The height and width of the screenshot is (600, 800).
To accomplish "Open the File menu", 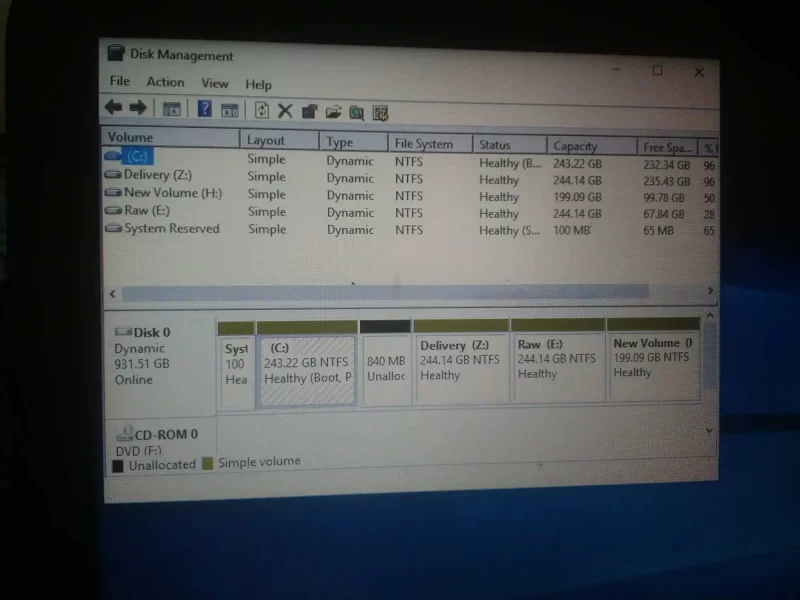I will pyautogui.click(x=119, y=81).
